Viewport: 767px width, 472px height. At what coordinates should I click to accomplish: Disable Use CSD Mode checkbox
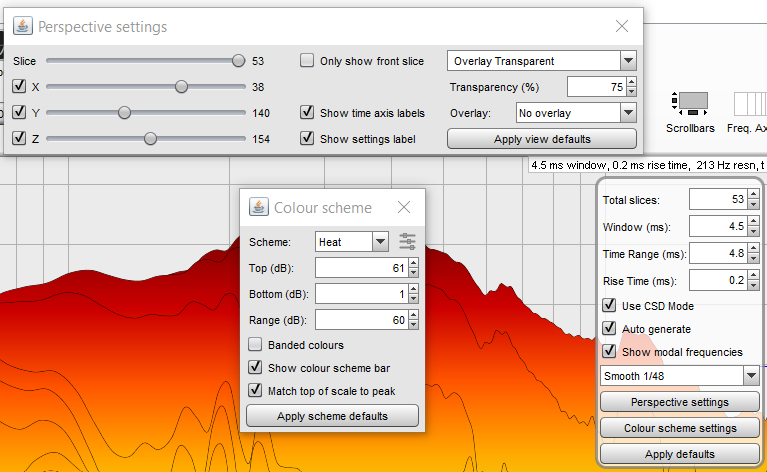pyautogui.click(x=609, y=305)
